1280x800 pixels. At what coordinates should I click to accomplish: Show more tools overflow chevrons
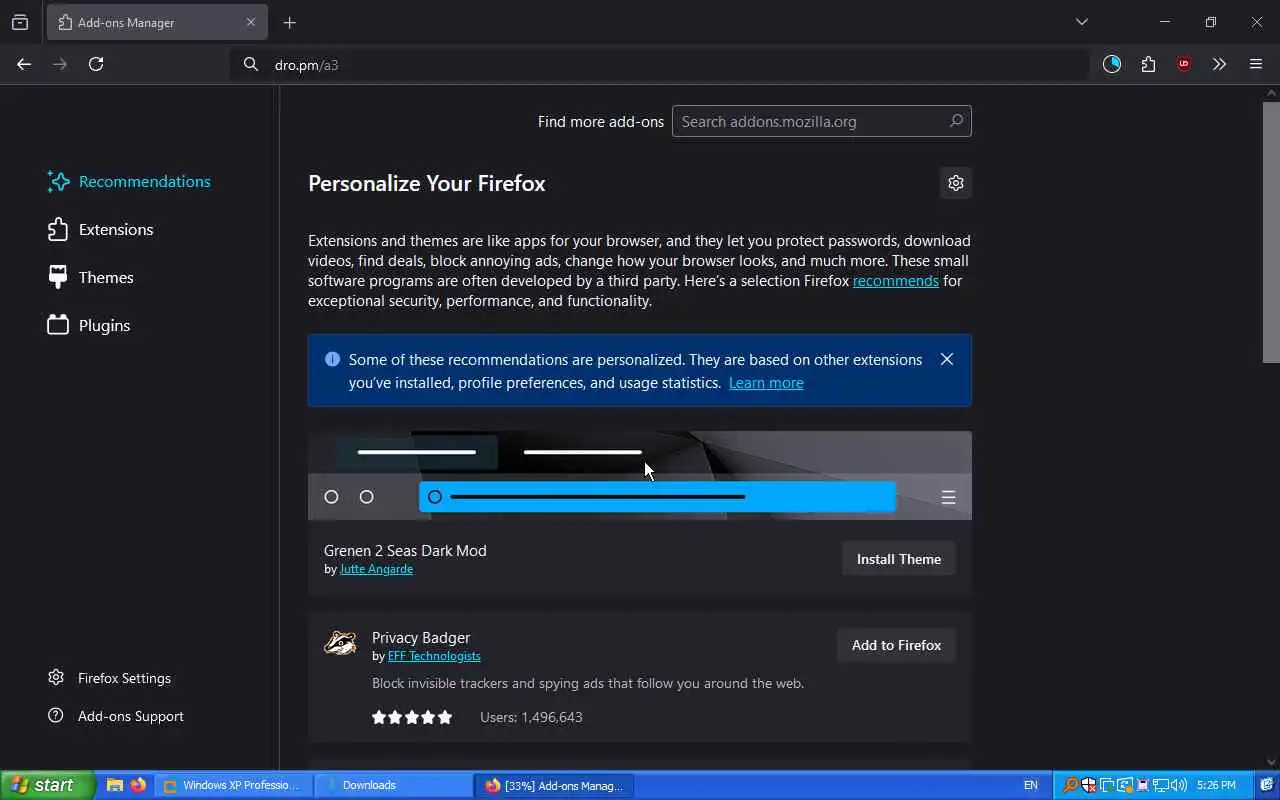point(1219,64)
